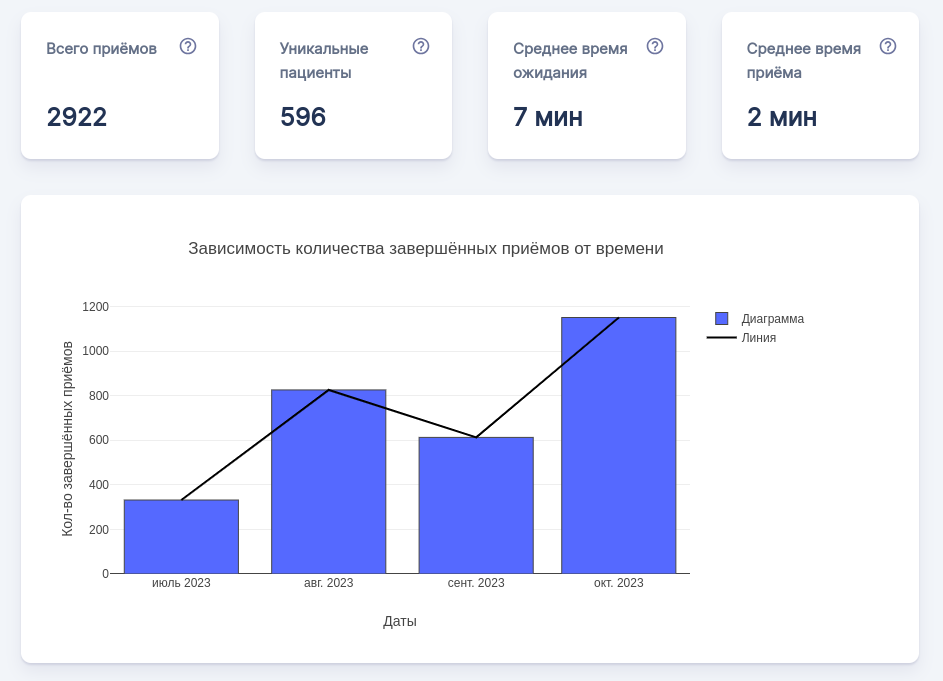Click the авг. 2023 axis tick label
943x681 pixels.
(328, 581)
